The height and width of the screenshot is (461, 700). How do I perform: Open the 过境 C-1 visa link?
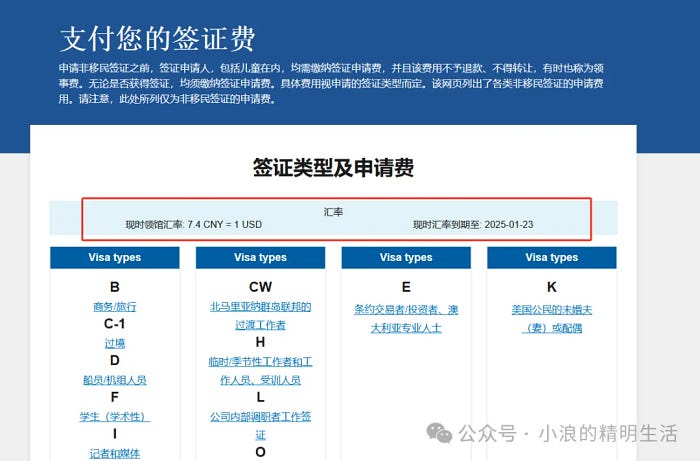point(115,343)
